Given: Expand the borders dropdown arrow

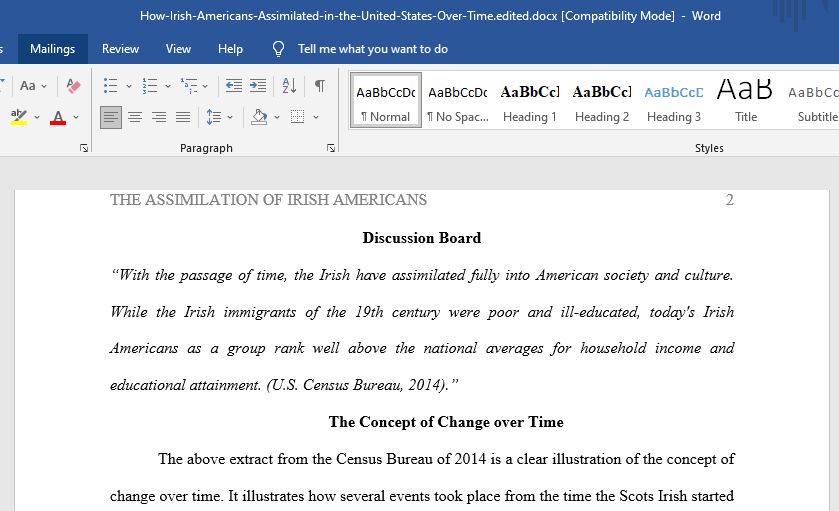Looking at the screenshot, I should pos(316,117).
